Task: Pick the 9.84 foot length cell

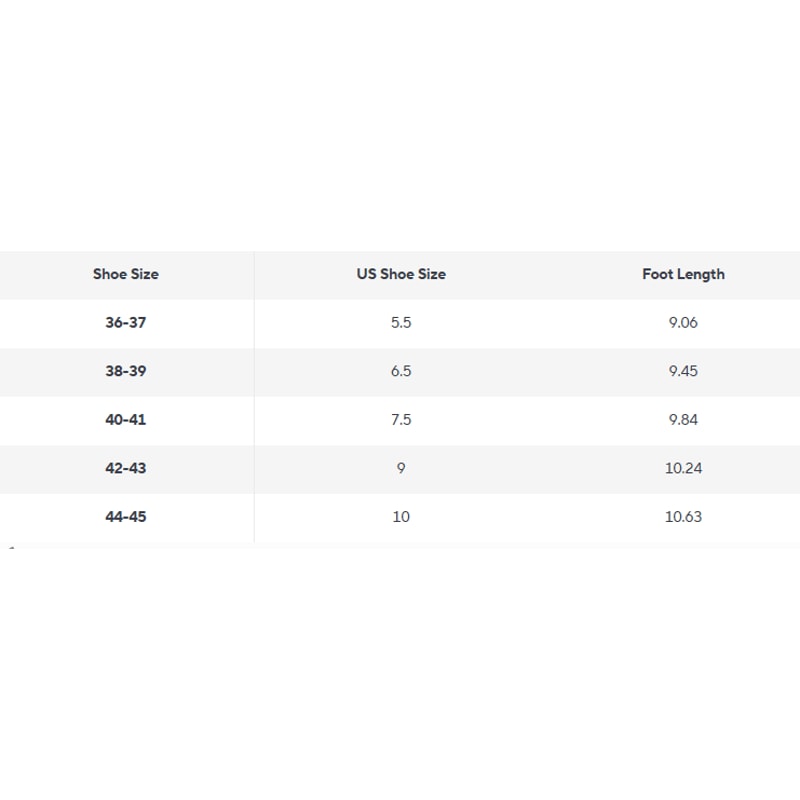Action: 683,420
